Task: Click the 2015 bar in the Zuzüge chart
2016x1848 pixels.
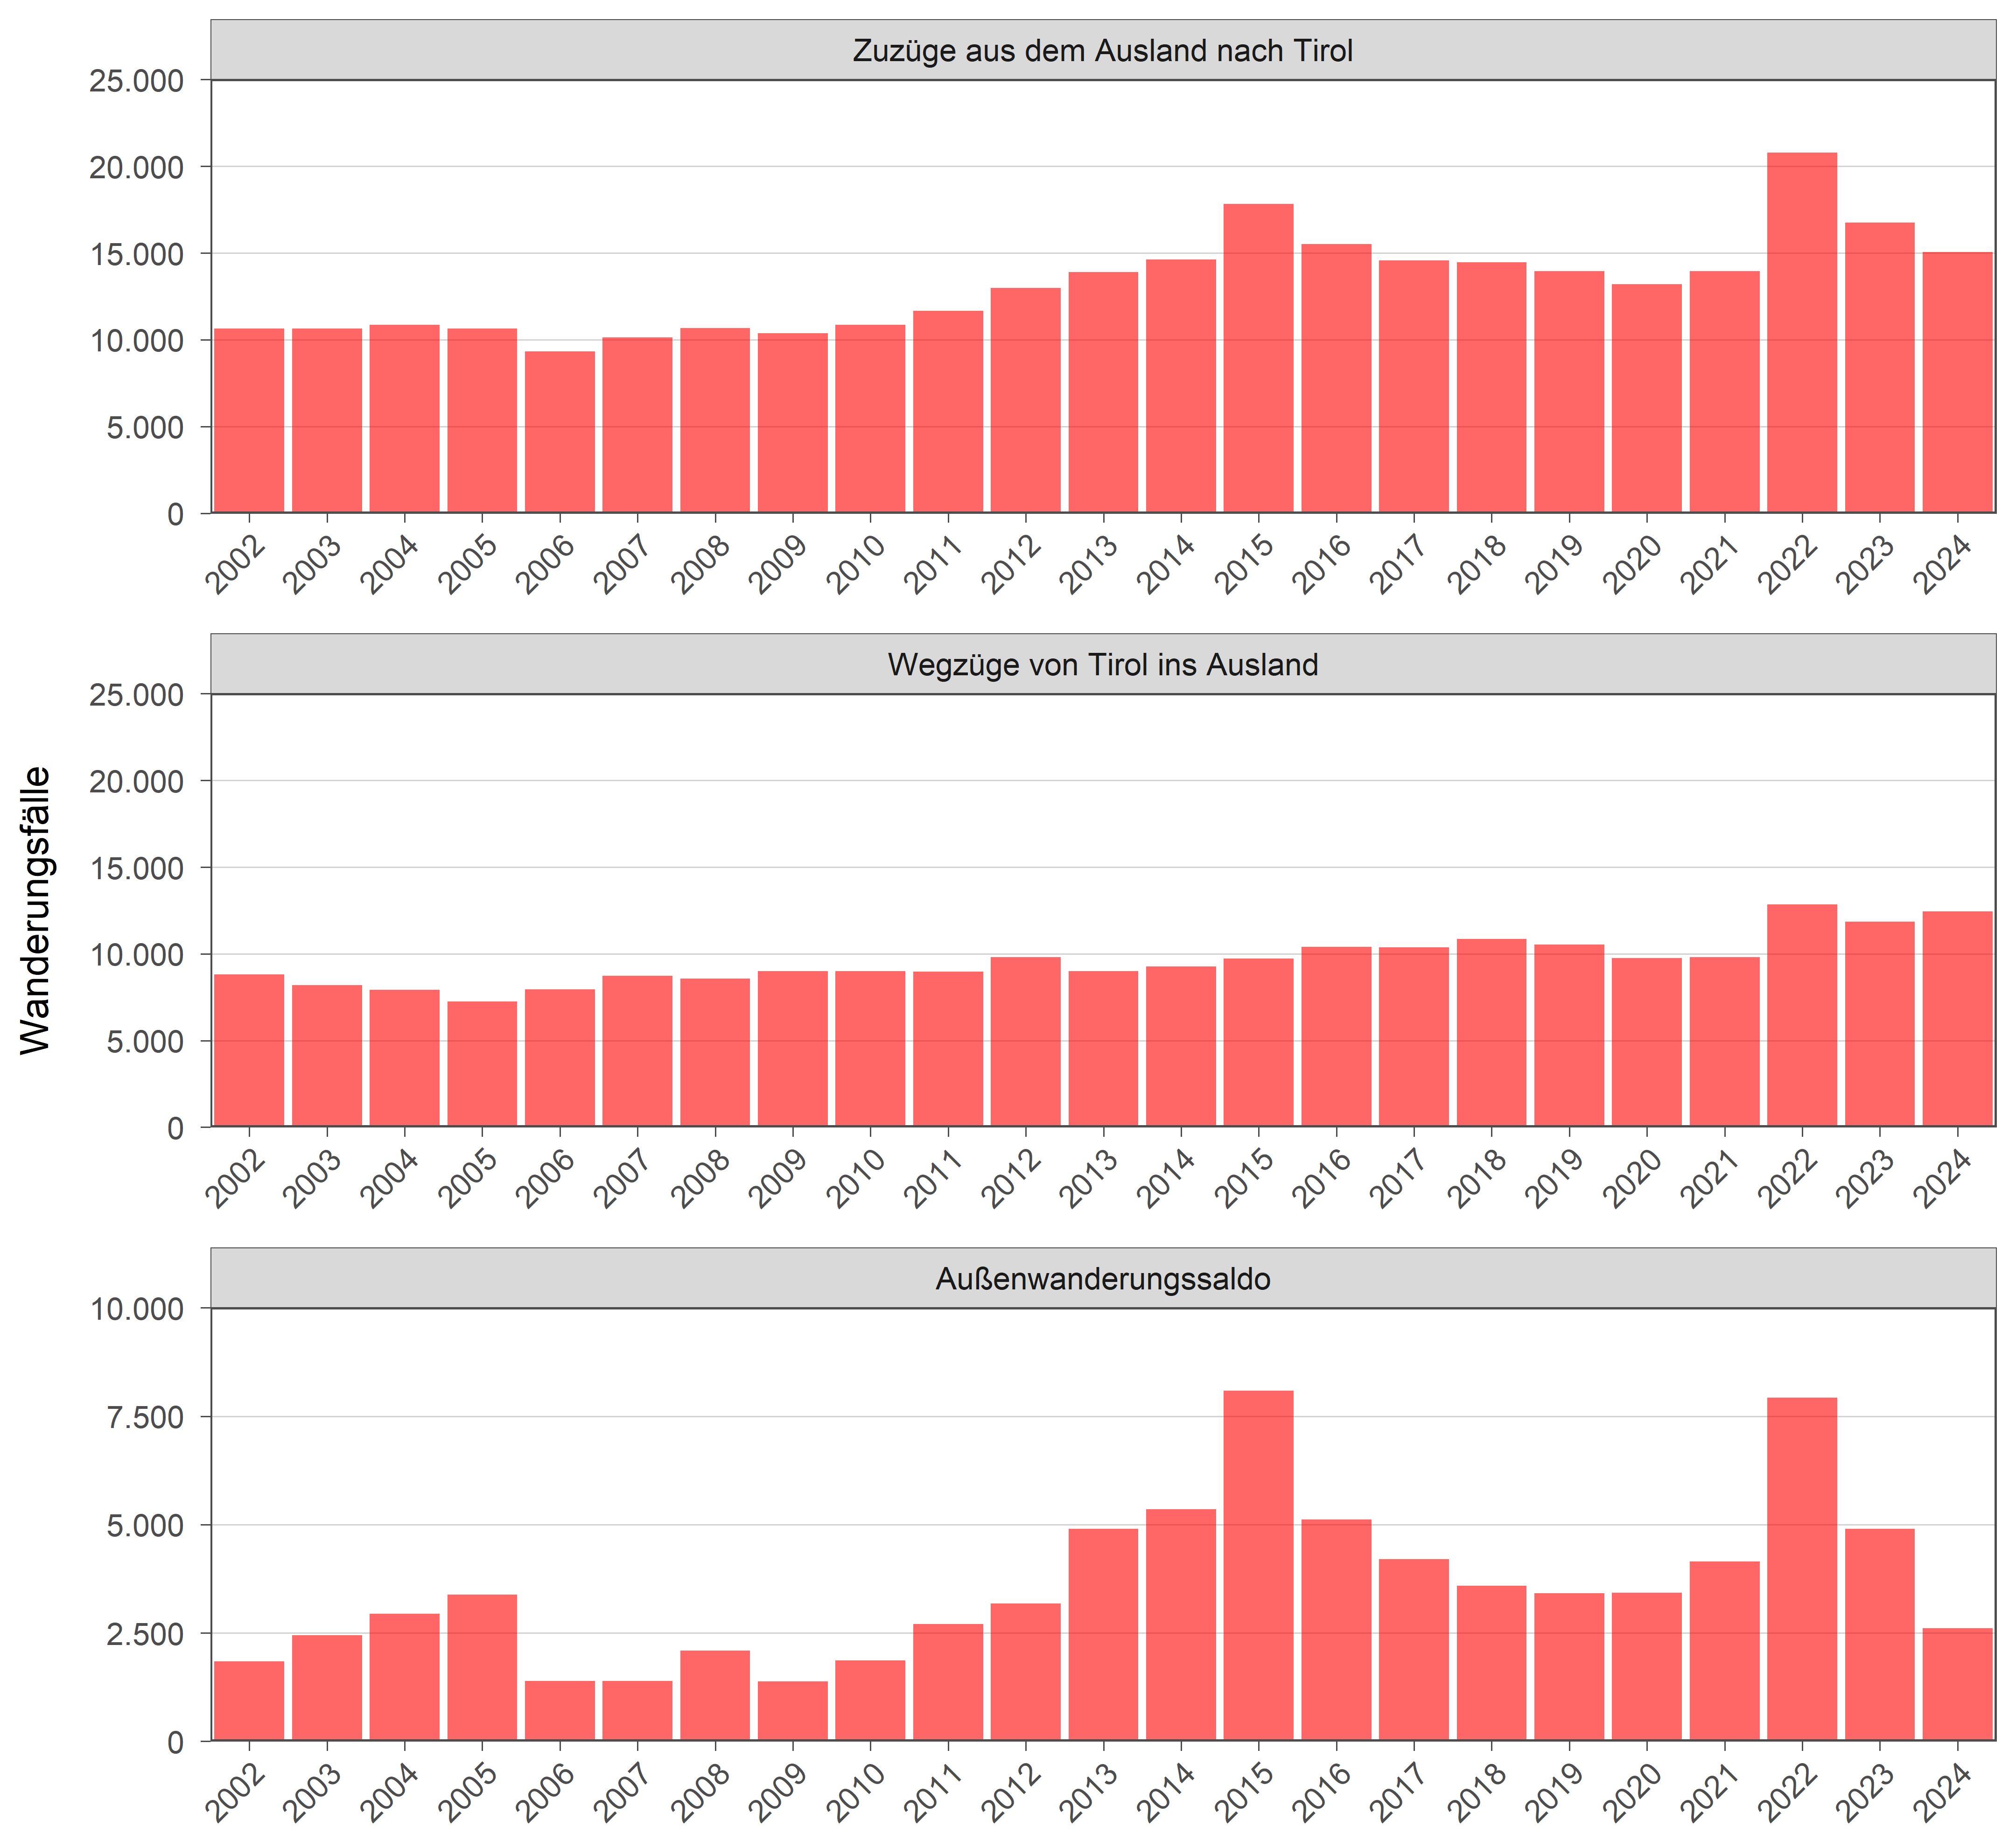Action: click(1258, 358)
